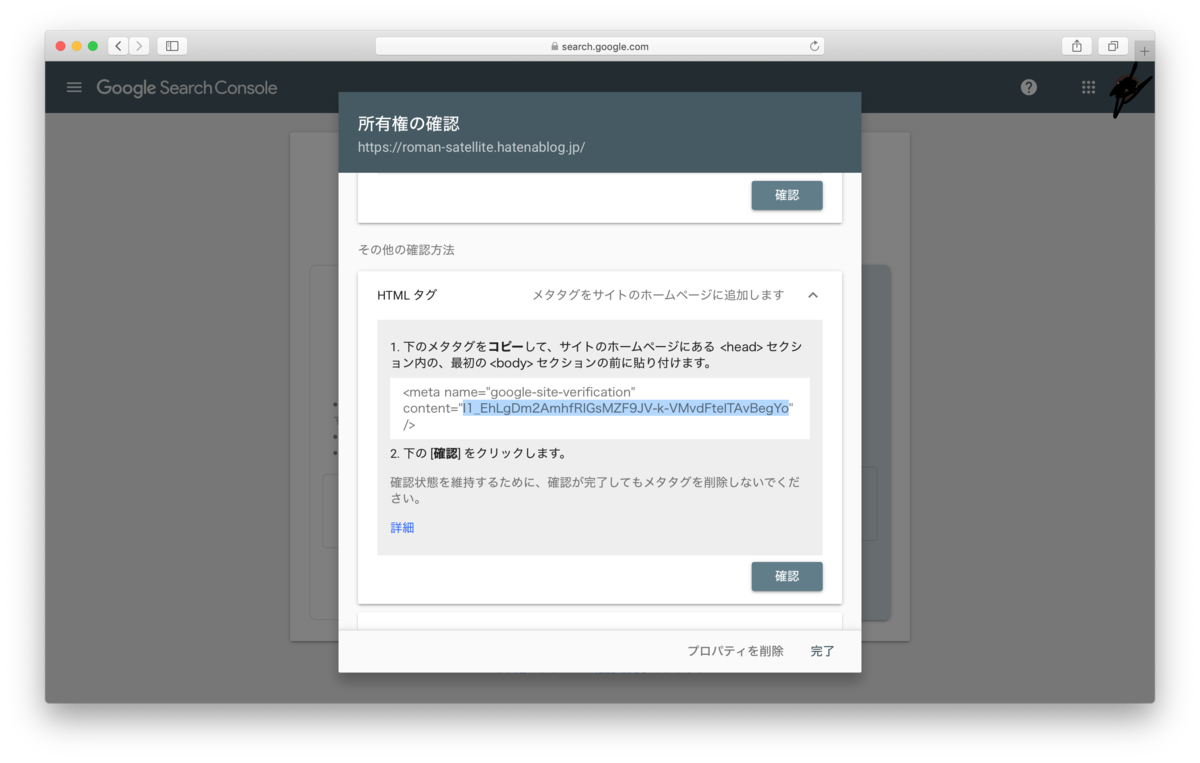Screen dimensions: 1200x763
Task: Open the Safari share menu
Action: pos(1077,46)
